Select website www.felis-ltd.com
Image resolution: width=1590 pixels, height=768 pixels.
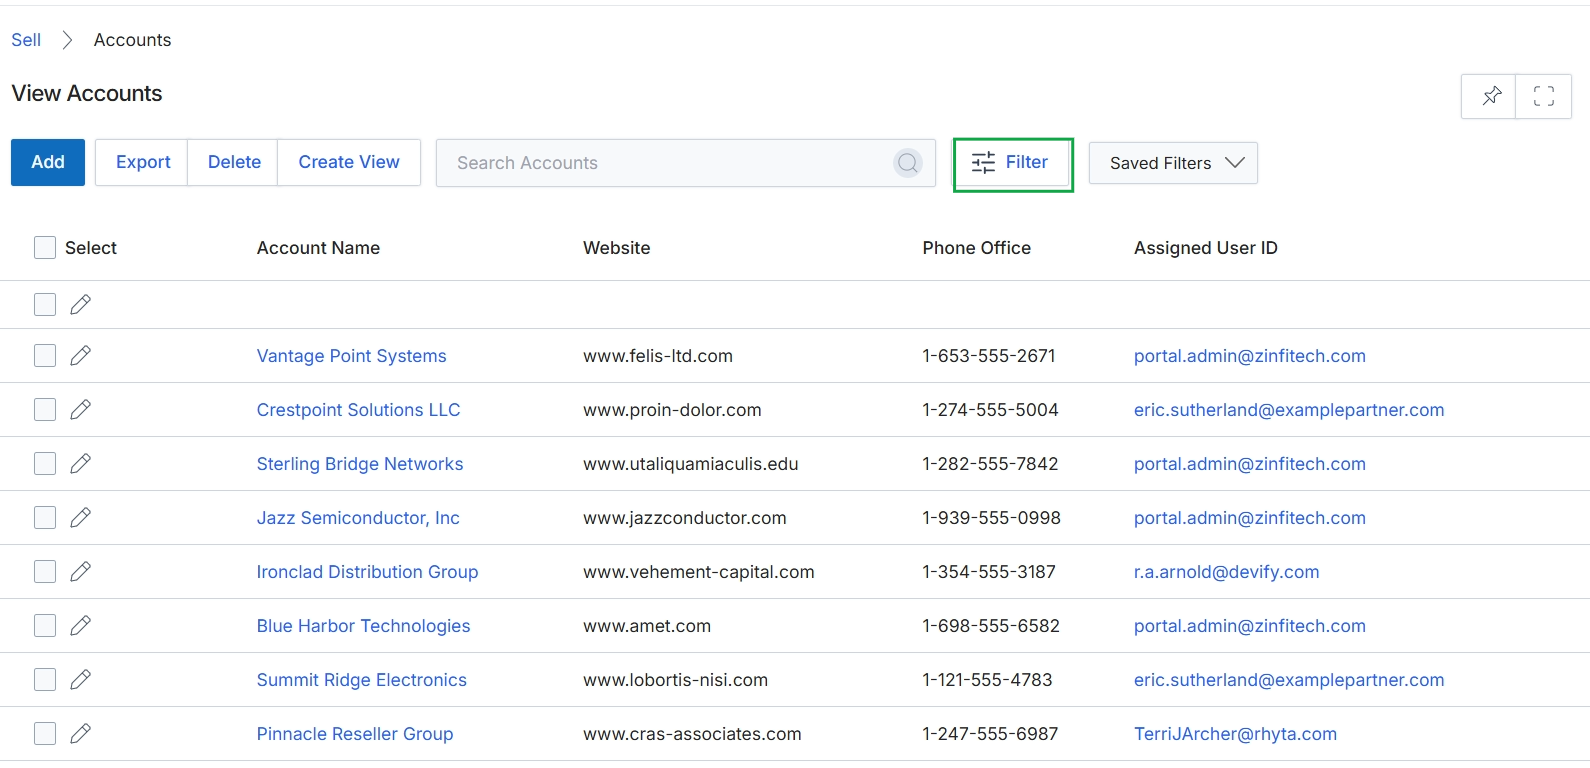pos(658,356)
